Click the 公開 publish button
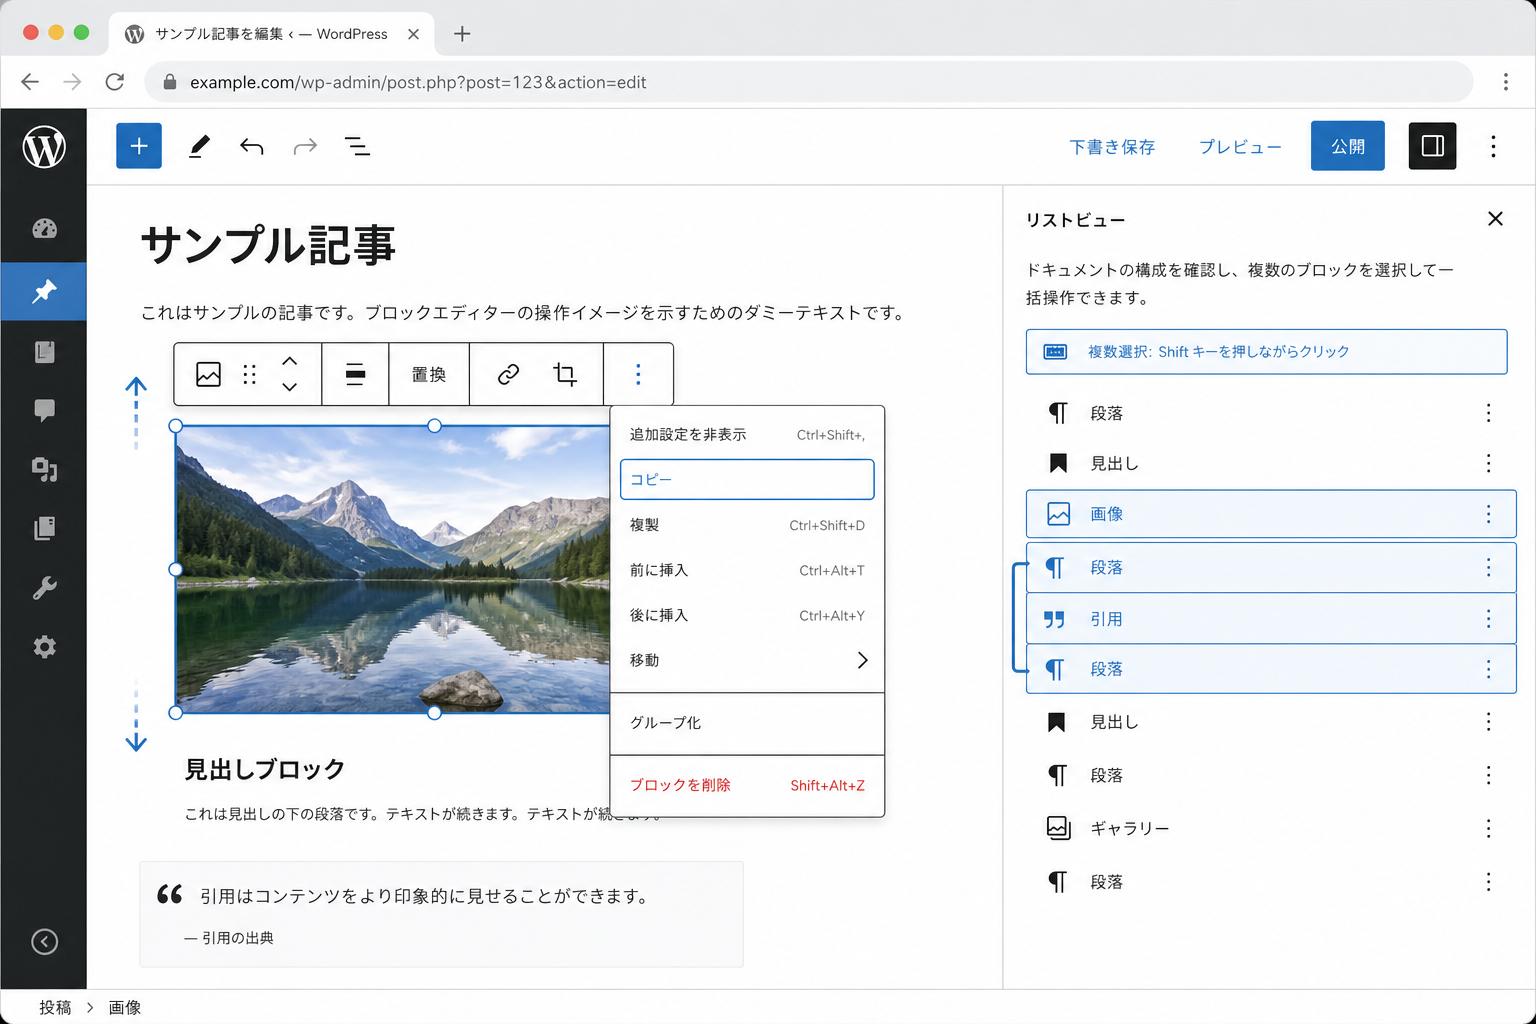1536x1024 pixels. (1347, 146)
